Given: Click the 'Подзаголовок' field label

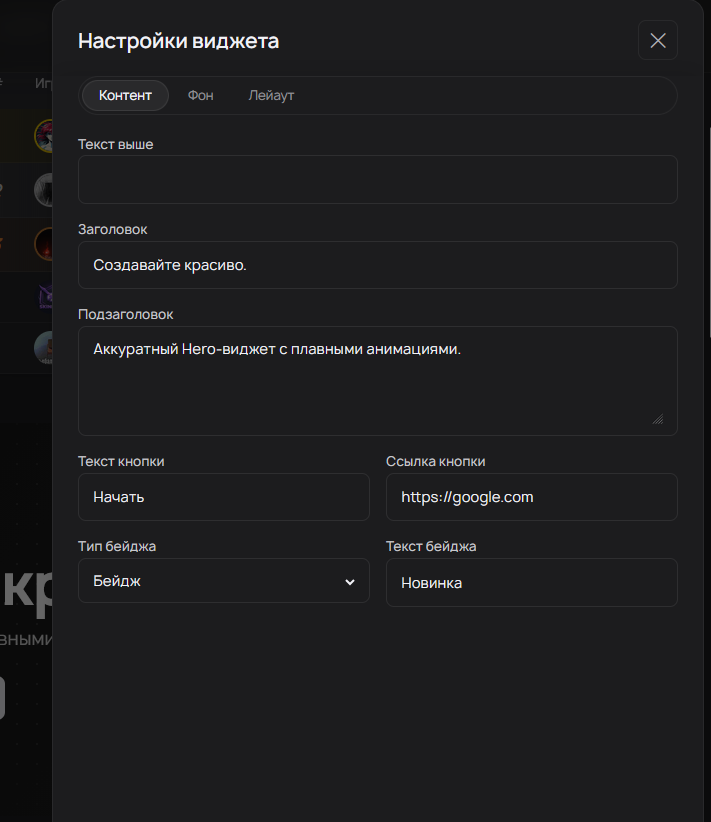Looking at the screenshot, I should click(125, 314).
